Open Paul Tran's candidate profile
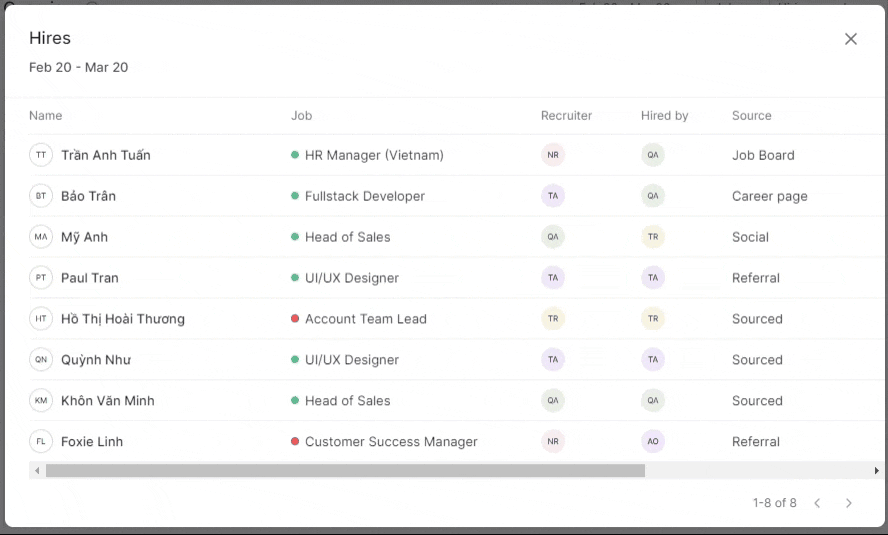 pyautogui.click(x=90, y=278)
